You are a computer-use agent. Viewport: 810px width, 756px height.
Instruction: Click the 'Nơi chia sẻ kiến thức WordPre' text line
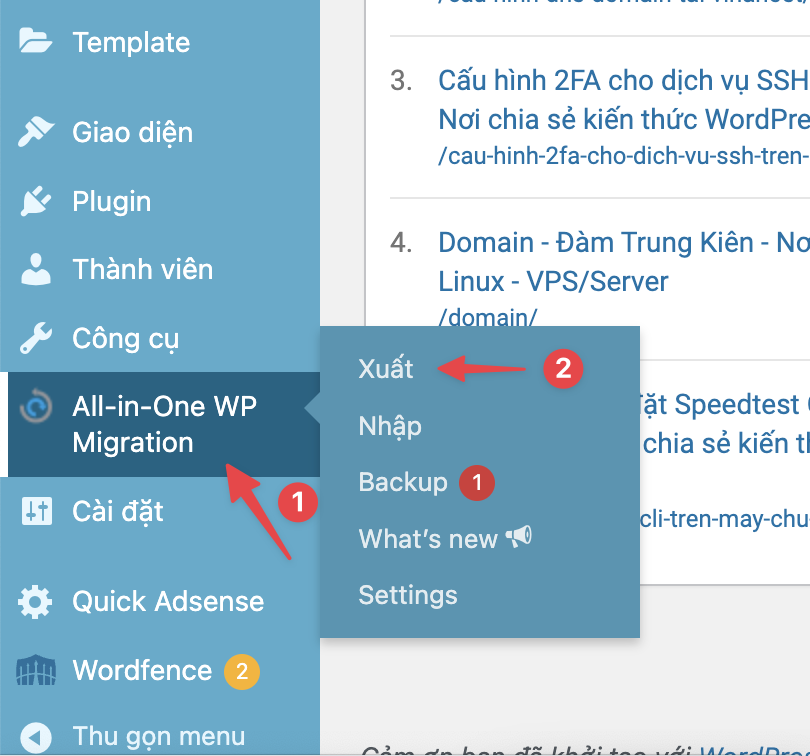coord(624,120)
